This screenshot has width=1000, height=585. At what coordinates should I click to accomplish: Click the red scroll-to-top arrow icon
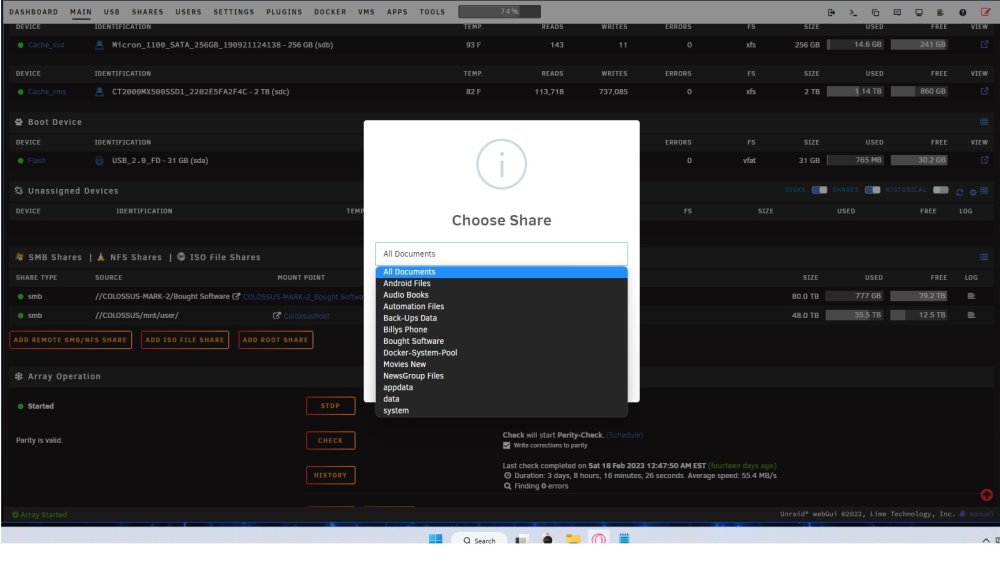pyautogui.click(x=987, y=495)
